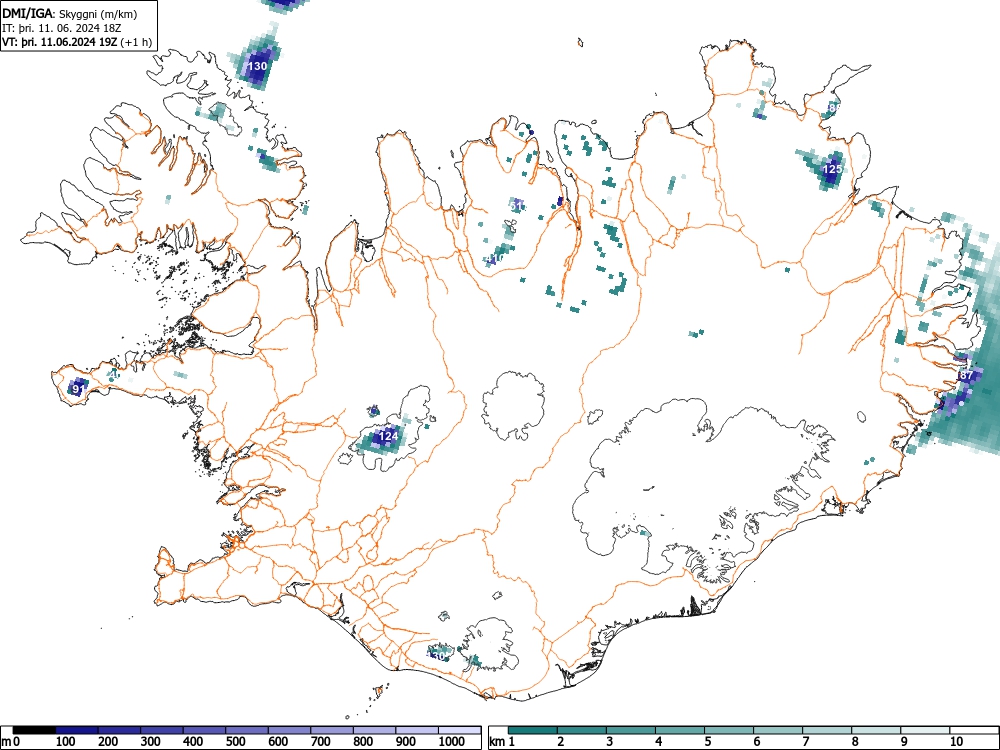Click the dark teal 1–2 km legend swatch
Image resolution: width=1000 pixels, height=750 pixels.
(533, 730)
